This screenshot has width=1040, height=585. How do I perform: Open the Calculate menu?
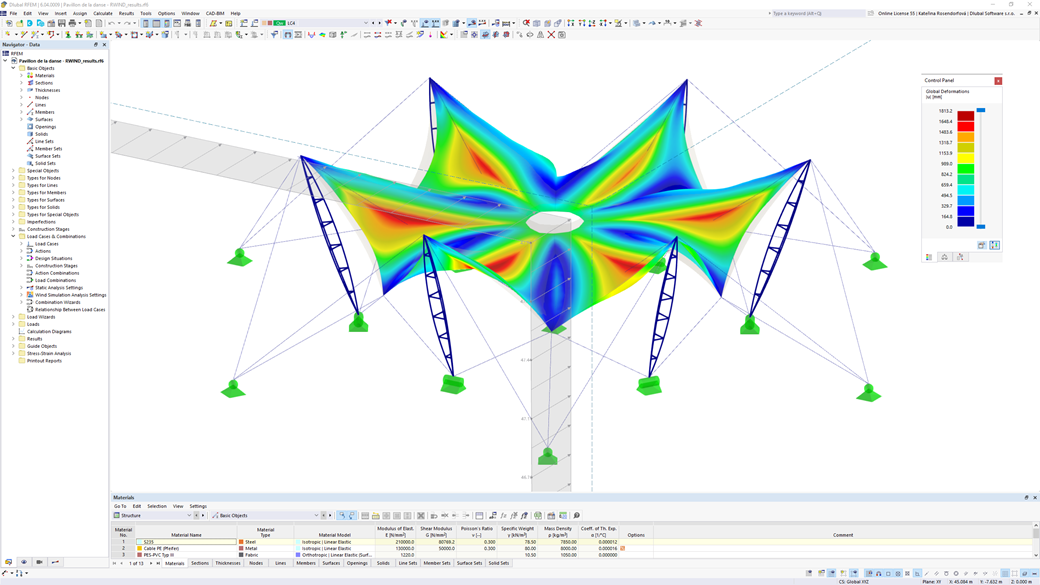(x=104, y=13)
